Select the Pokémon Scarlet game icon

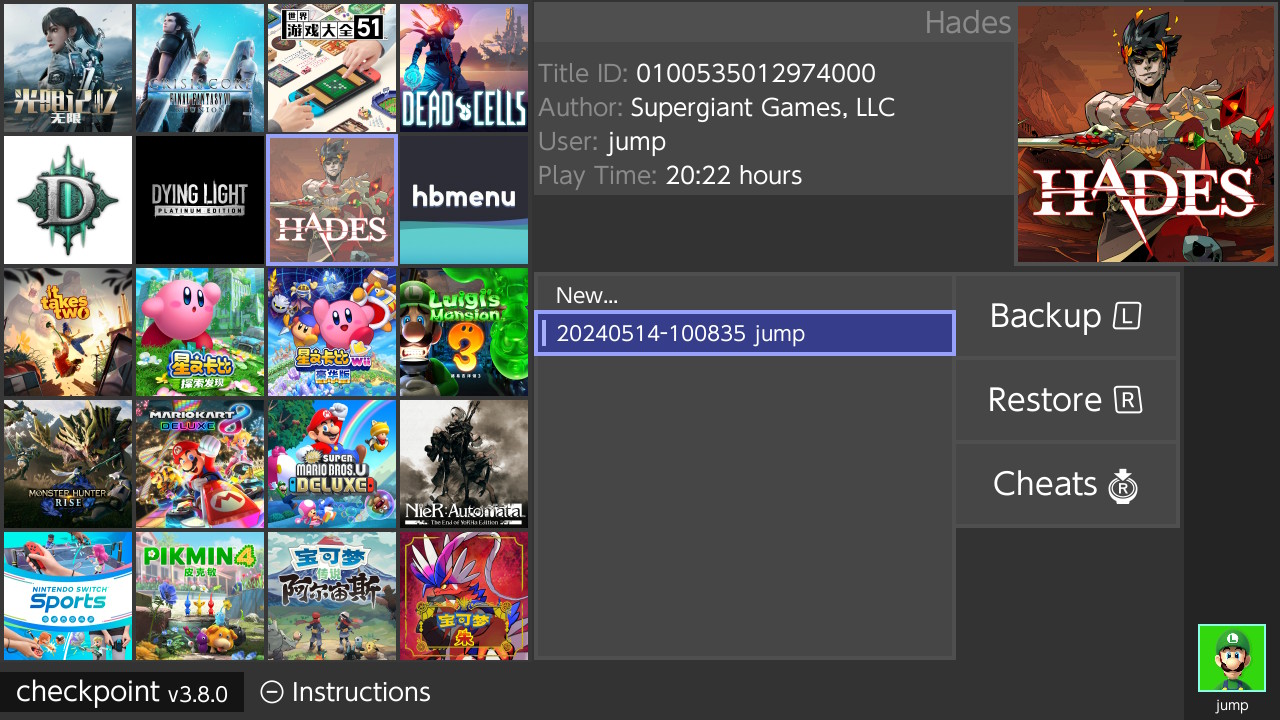tap(464, 596)
